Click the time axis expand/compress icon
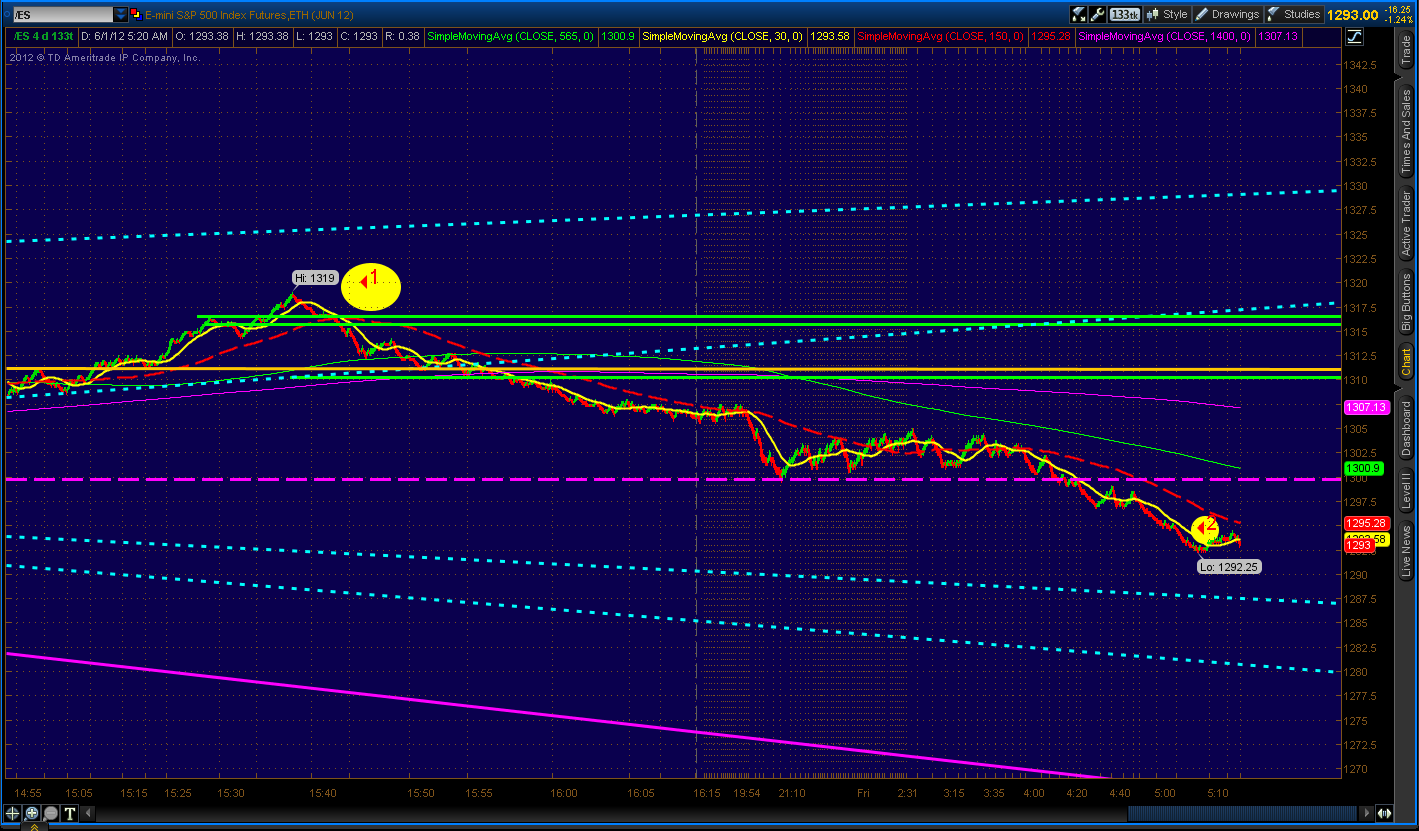1419x831 pixels. 1385,813
